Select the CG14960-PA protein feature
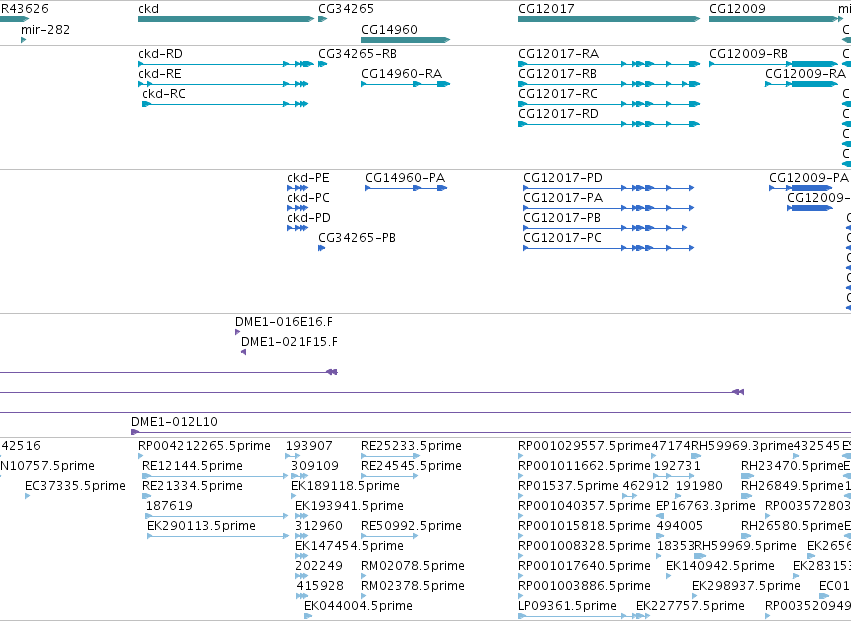 [406, 188]
